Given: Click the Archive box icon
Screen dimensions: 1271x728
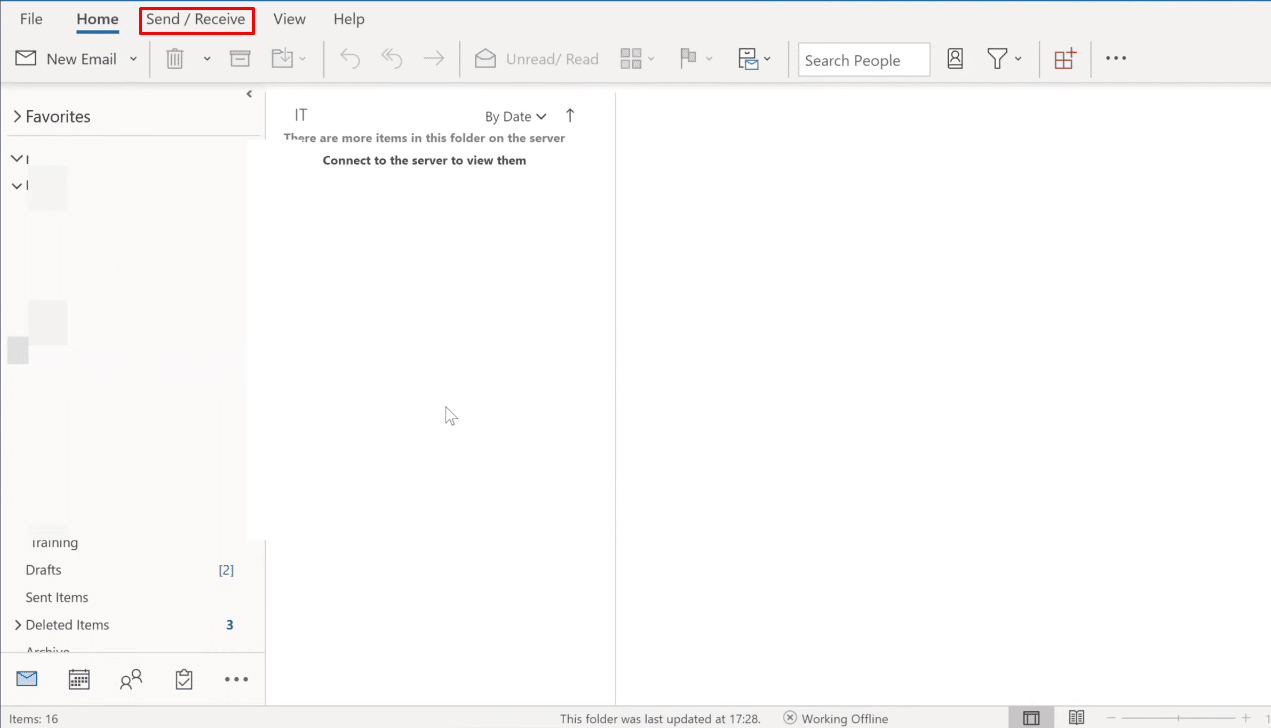Looking at the screenshot, I should click(x=240, y=59).
